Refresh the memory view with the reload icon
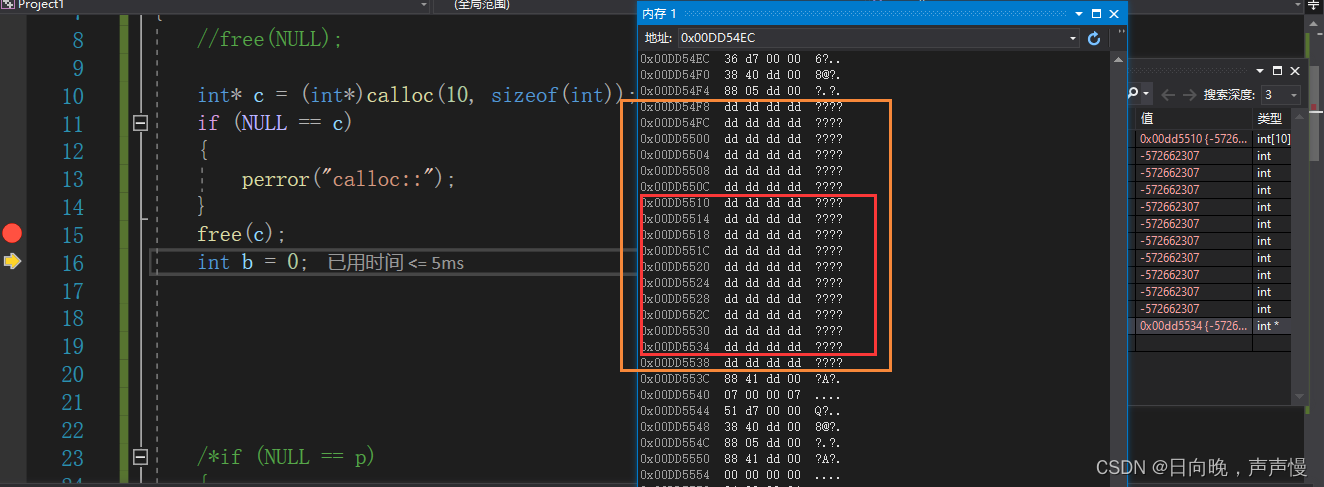 1093,38
